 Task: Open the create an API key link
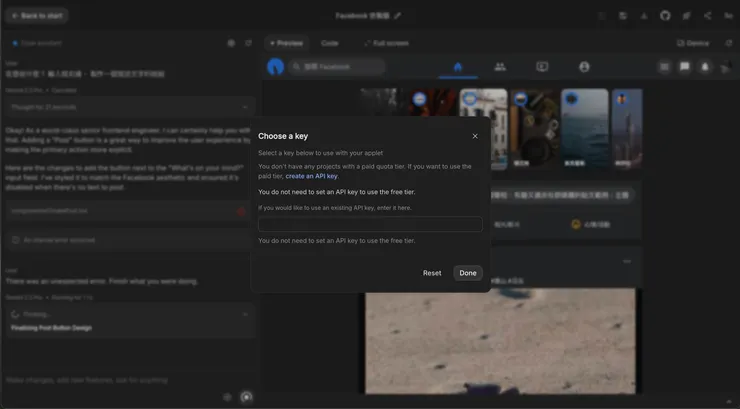pyautogui.click(x=311, y=176)
